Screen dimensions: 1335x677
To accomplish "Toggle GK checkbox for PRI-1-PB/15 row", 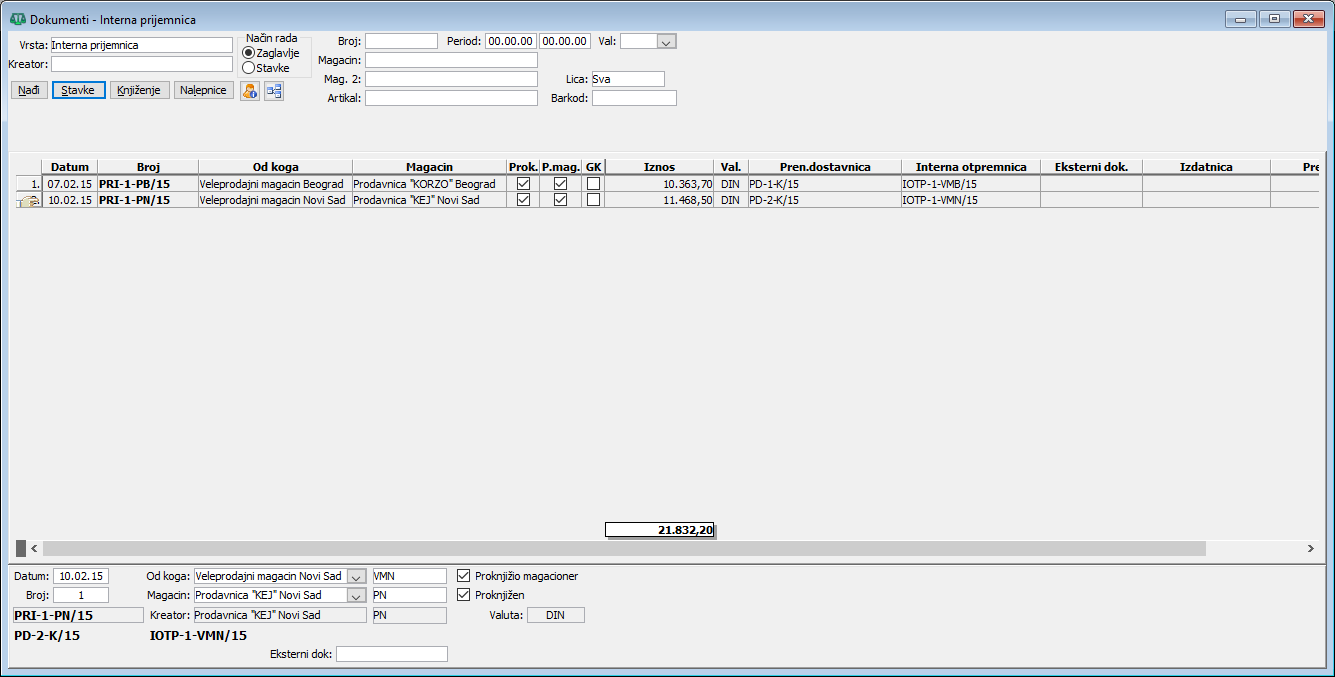I will point(594,184).
